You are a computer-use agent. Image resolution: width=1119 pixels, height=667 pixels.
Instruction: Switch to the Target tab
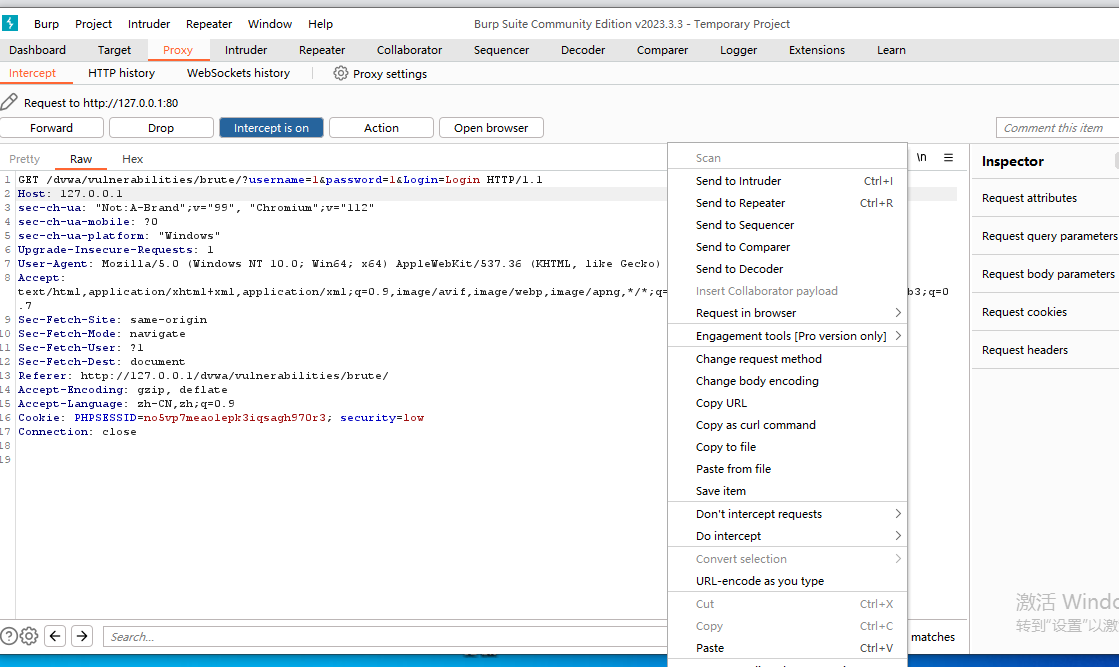click(114, 50)
